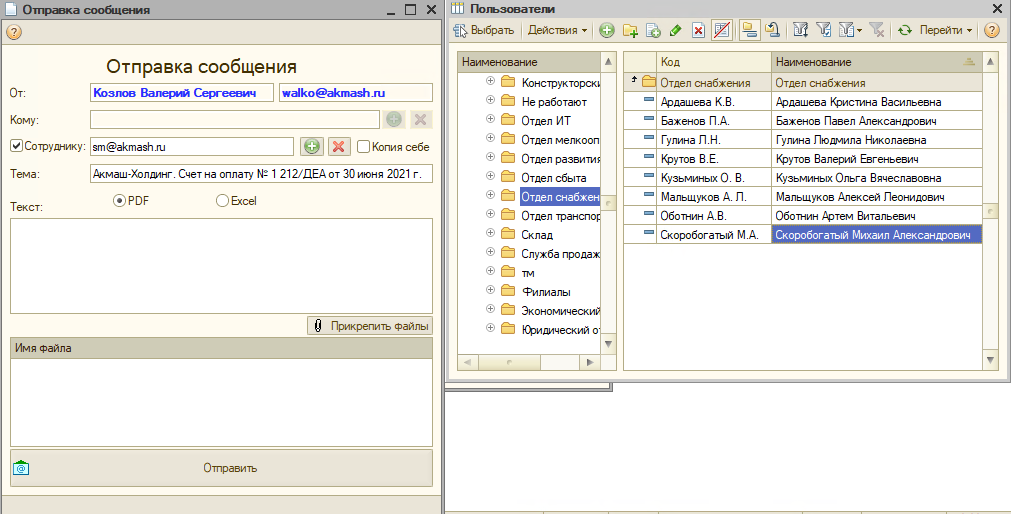The height and width of the screenshot is (514, 1011).
Task: Select the row Гулина Людмила Николаевна
Action: tap(803, 139)
